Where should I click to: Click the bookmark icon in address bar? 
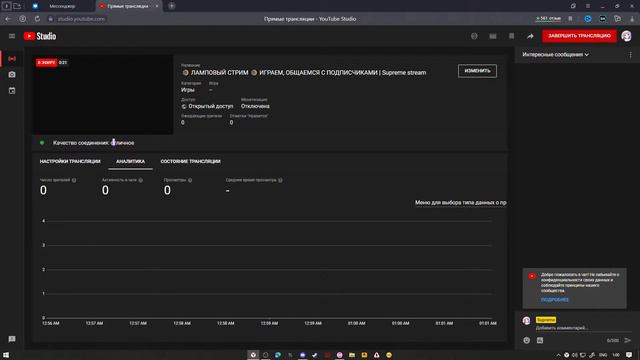[570, 19]
